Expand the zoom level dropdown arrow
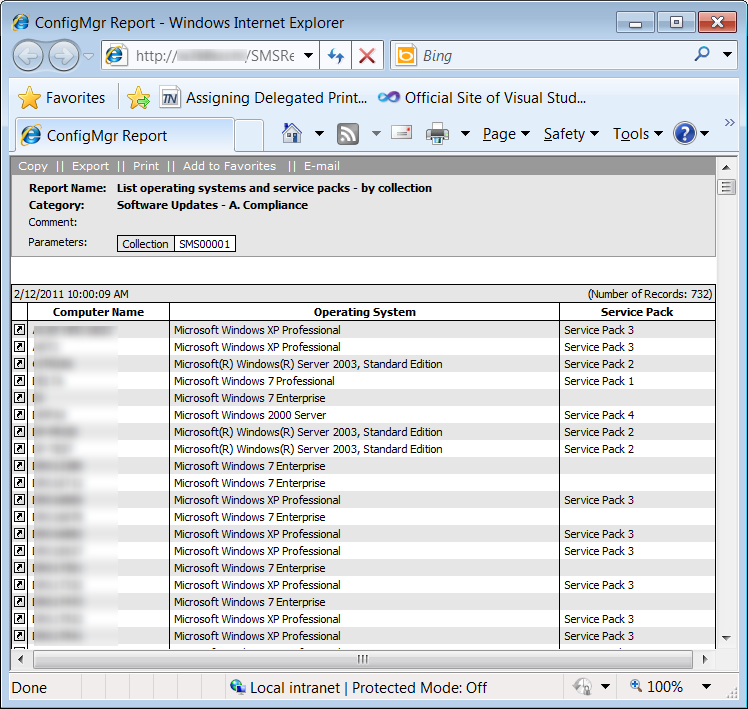 click(x=706, y=687)
